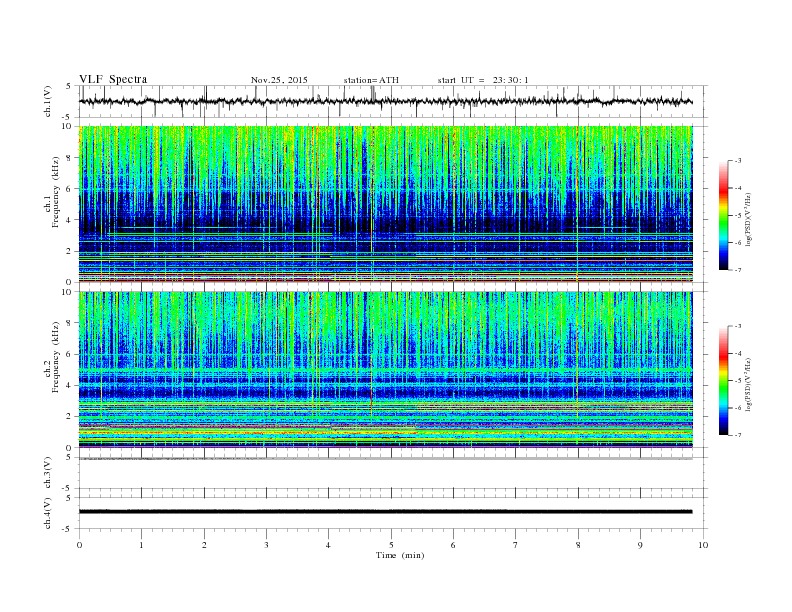Click the 'Time (min)' x-axis label
The width and height of the screenshot is (792, 612).
pyautogui.click(x=400, y=555)
